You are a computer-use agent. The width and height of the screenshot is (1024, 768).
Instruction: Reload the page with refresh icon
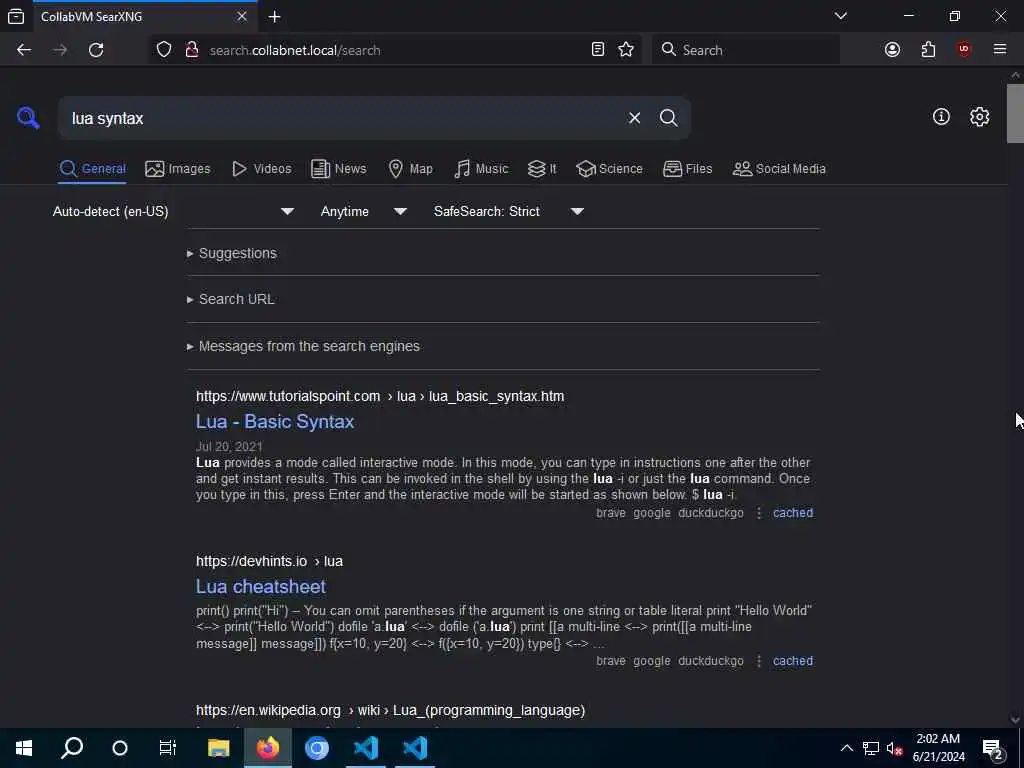[x=96, y=50]
